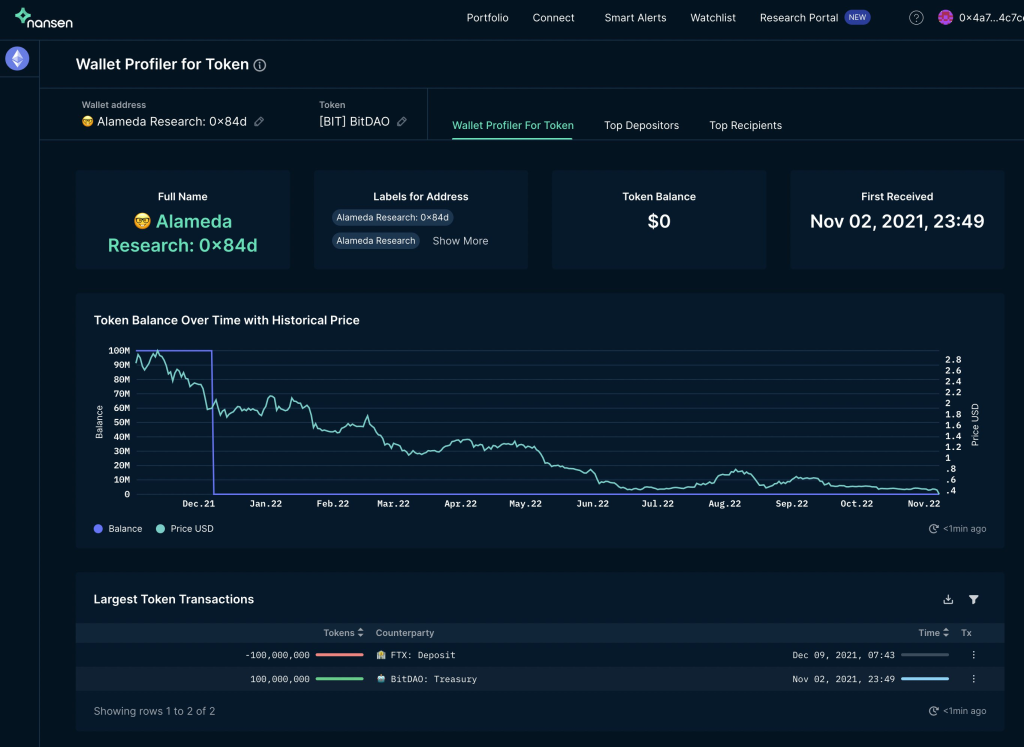Click the BitDAO Treasury counterparty icon
The width and height of the screenshot is (1024, 747).
(x=381, y=679)
